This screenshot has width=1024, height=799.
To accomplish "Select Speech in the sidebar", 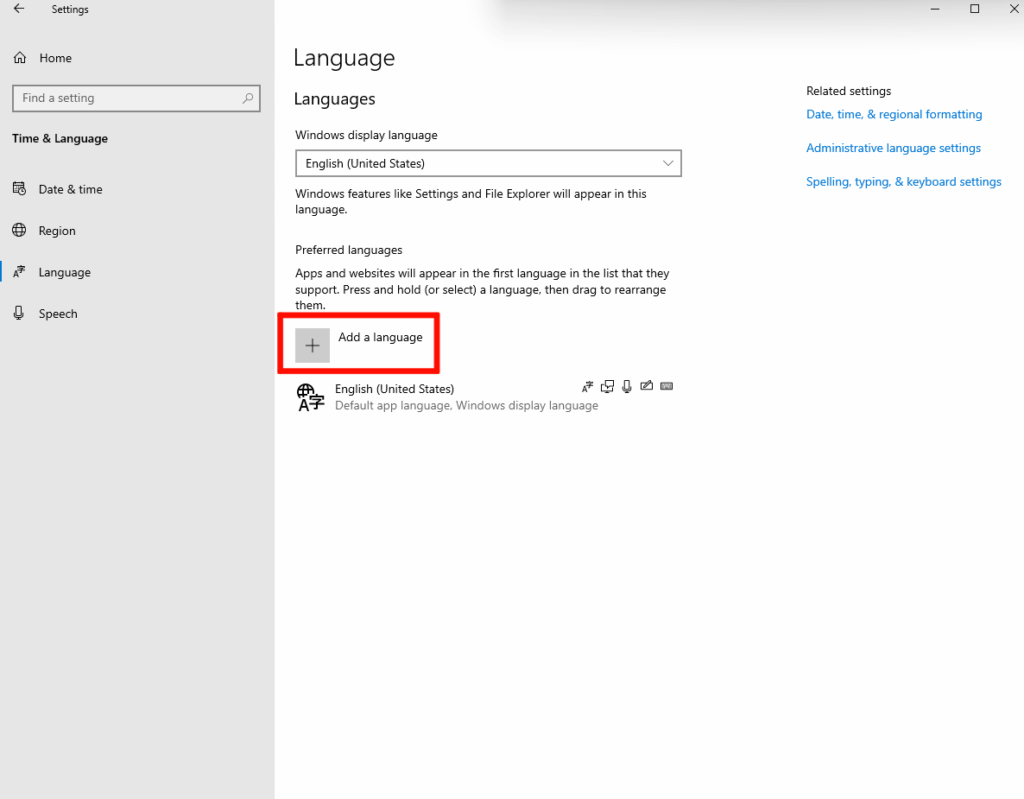I will (57, 314).
